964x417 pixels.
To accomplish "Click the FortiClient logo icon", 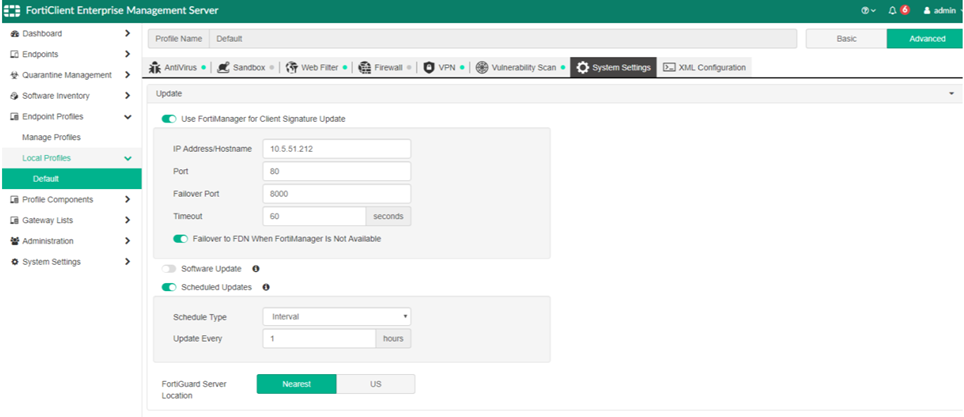I will pos(13,10).
